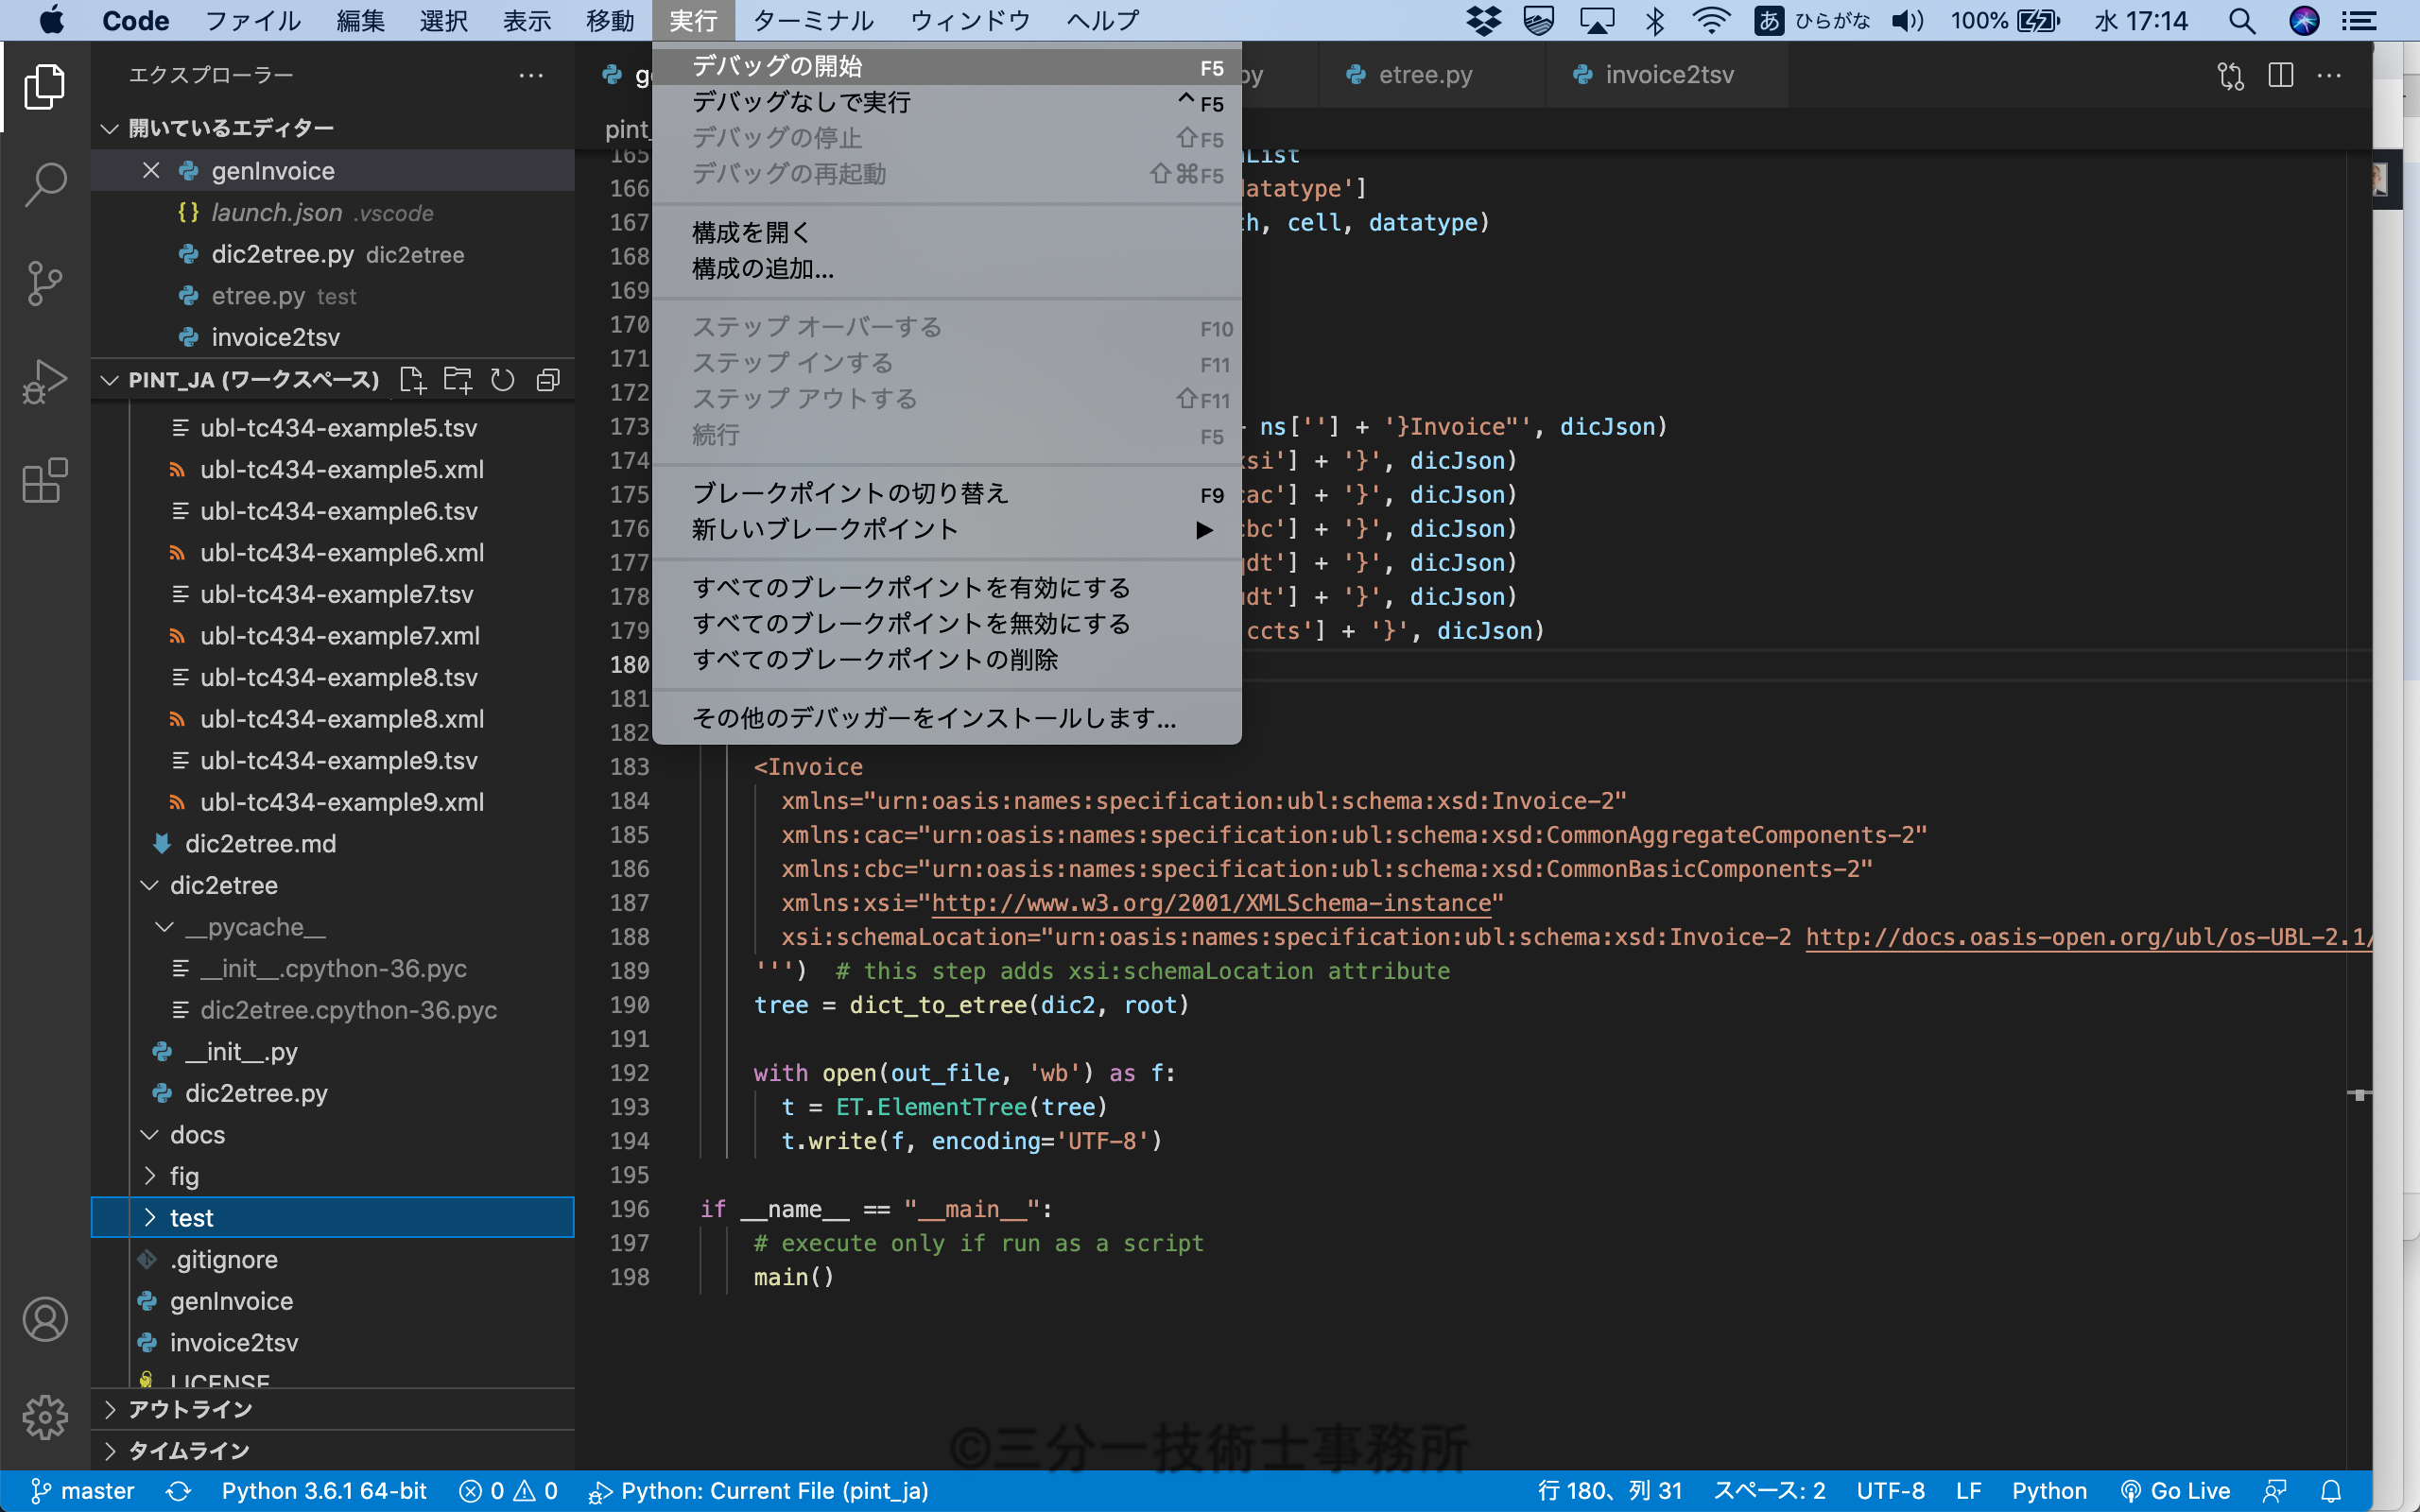The width and height of the screenshot is (2420, 1512).
Task: Expand the fig folder
Action: [149, 1176]
